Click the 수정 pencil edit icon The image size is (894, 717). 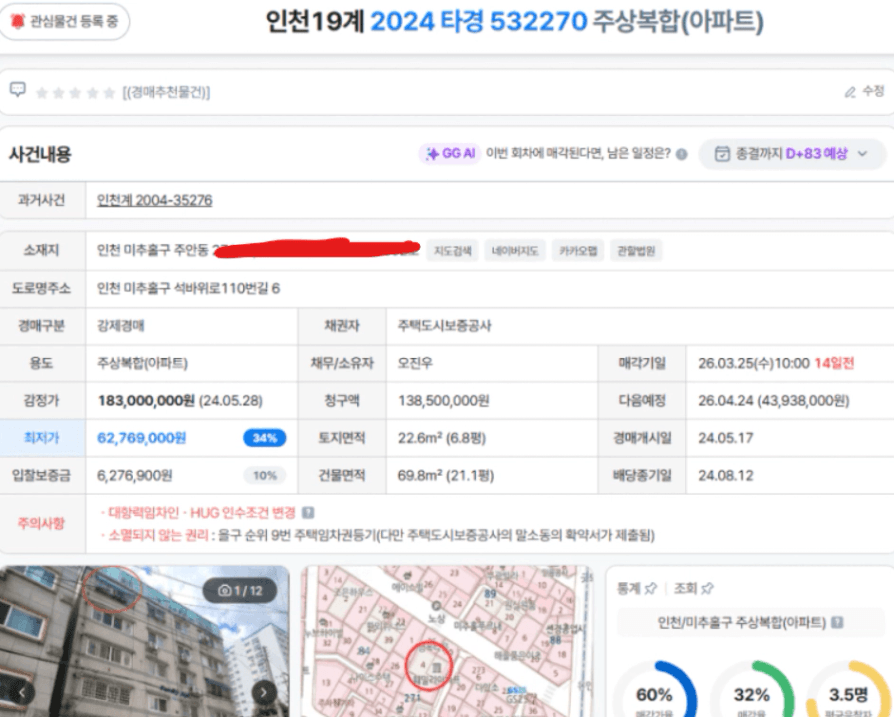(x=850, y=92)
